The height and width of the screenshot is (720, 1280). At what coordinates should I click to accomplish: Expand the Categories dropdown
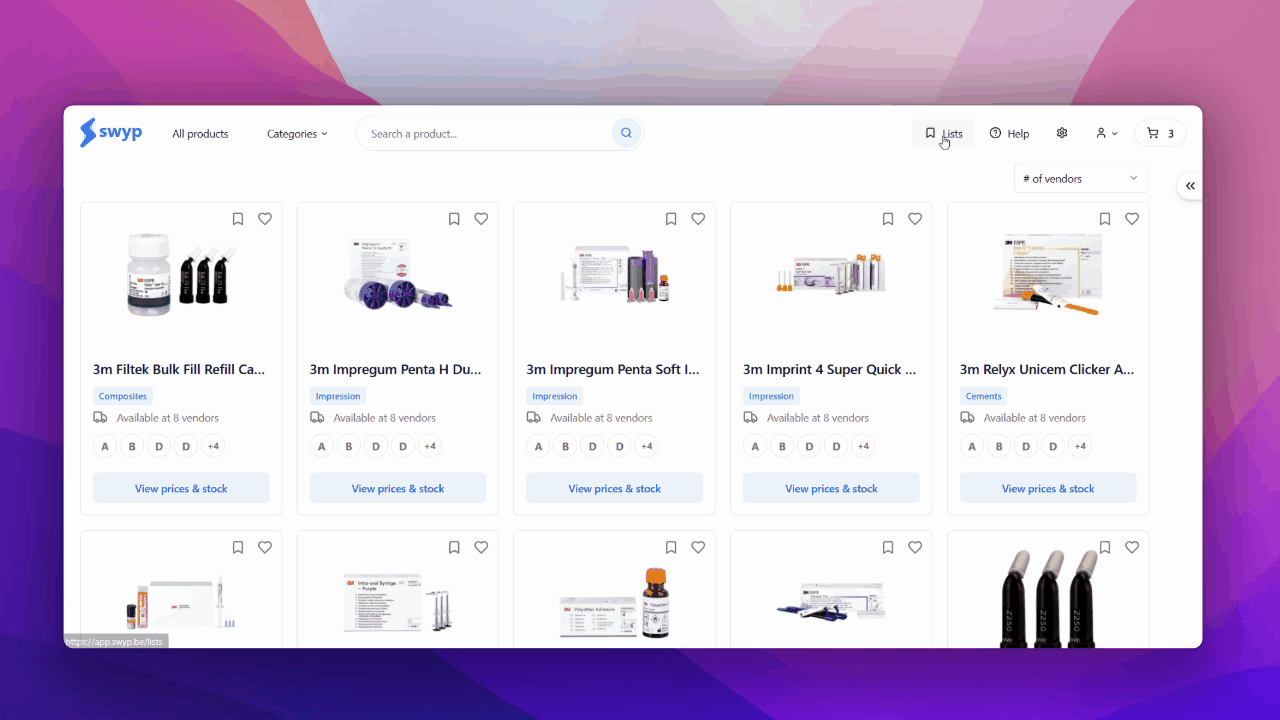click(x=297, y=134)
